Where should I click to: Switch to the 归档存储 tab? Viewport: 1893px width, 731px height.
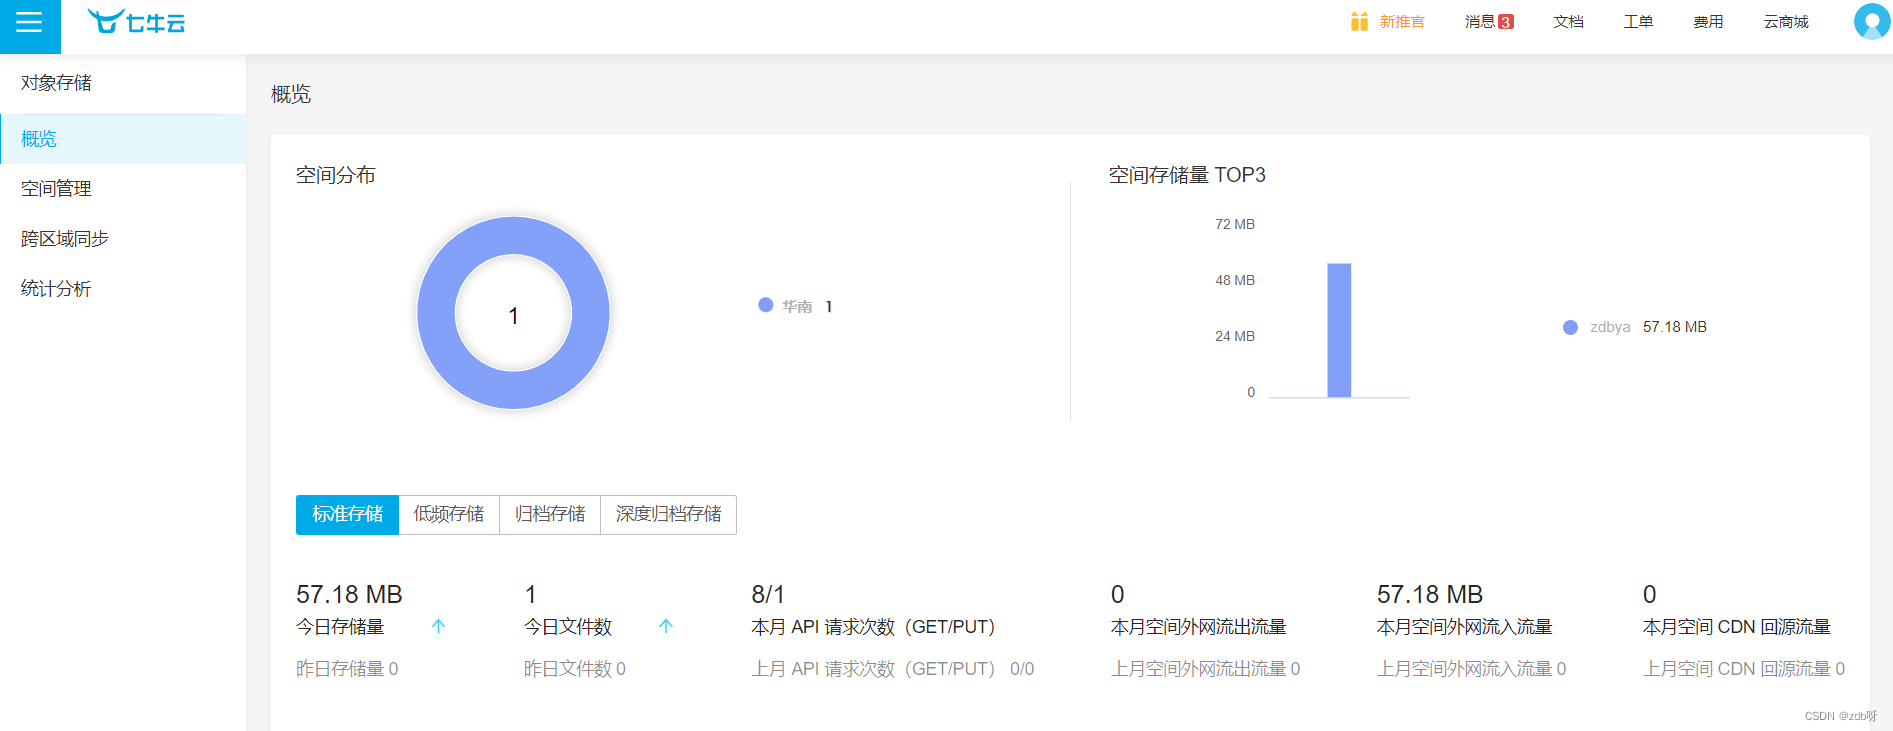pyautogui.click(x=550, y=515)
